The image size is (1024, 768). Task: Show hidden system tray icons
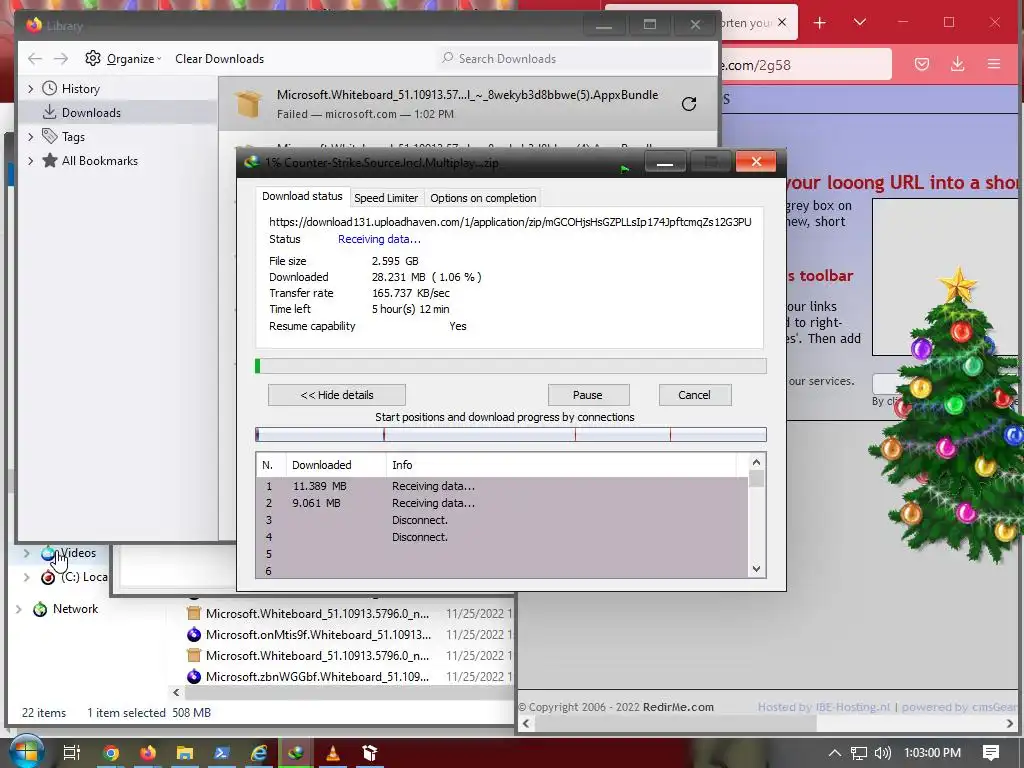[x=835, y=753]
